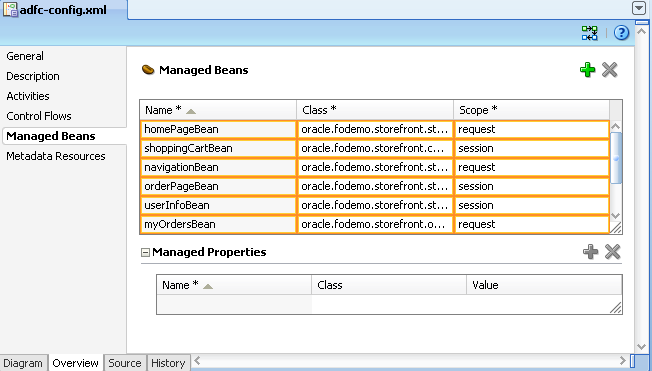Click the Managed Beans table scrollbar thumb
652x371 pixels.
[x=616, y=158]
